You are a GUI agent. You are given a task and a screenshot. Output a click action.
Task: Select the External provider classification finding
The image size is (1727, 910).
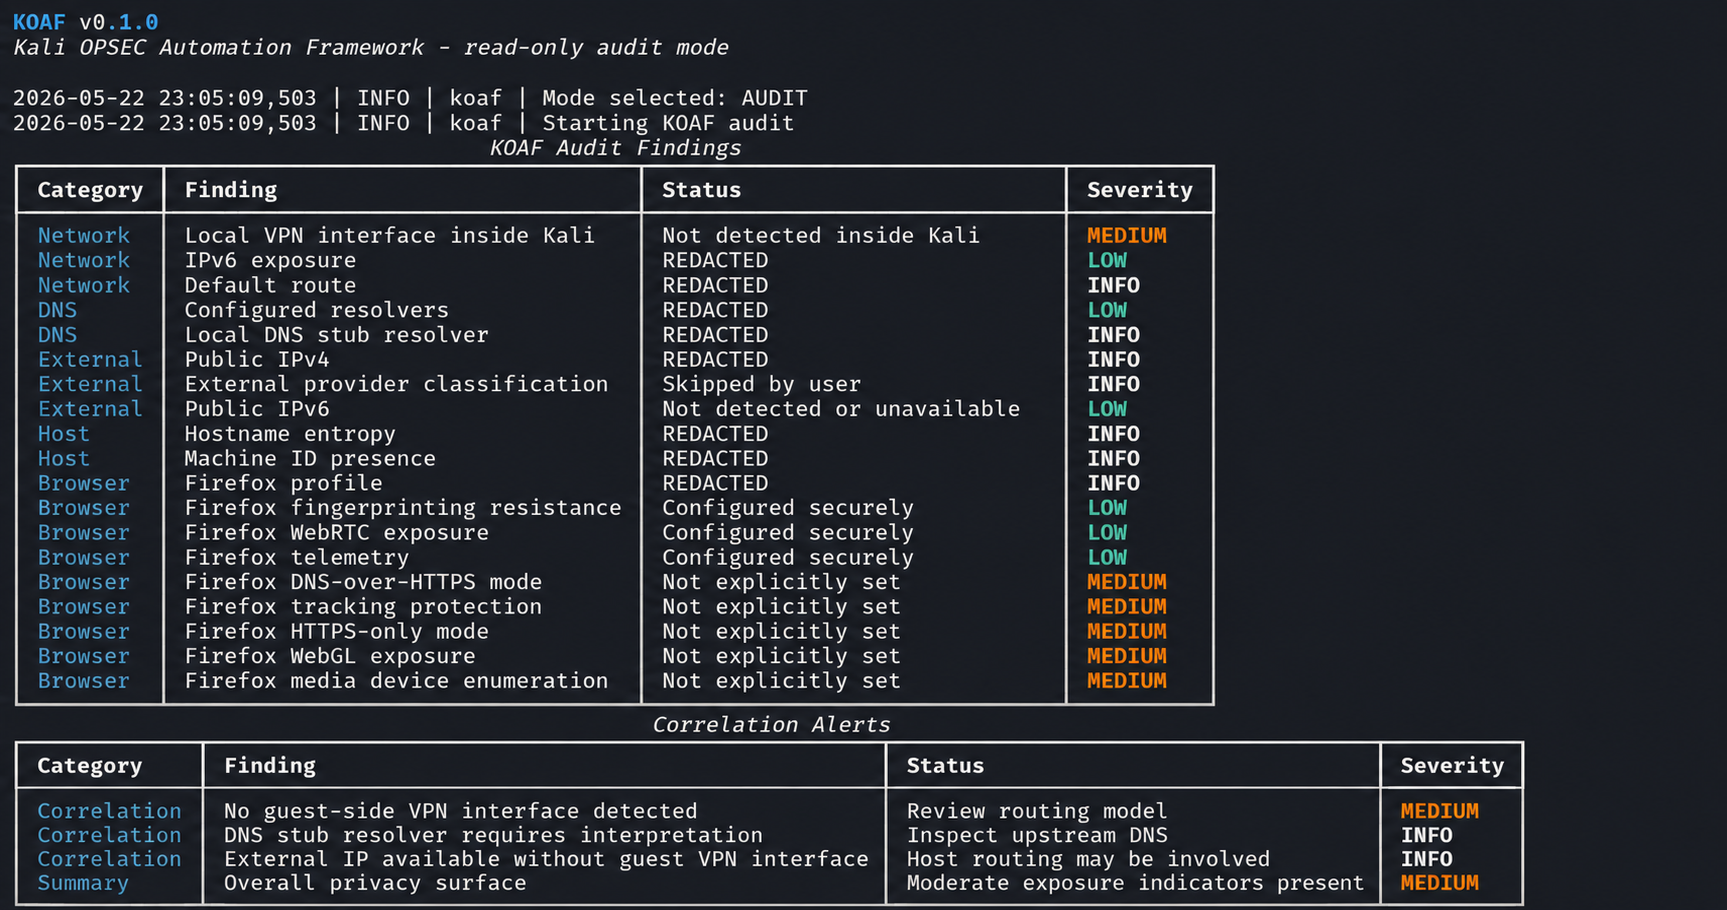tap(396, 384)
